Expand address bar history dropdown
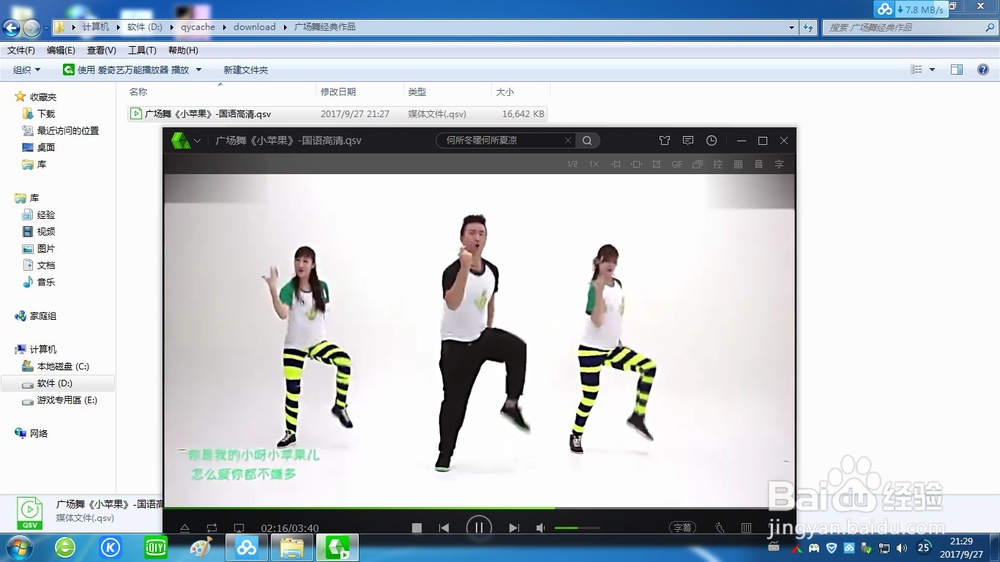 pos(791,27)
